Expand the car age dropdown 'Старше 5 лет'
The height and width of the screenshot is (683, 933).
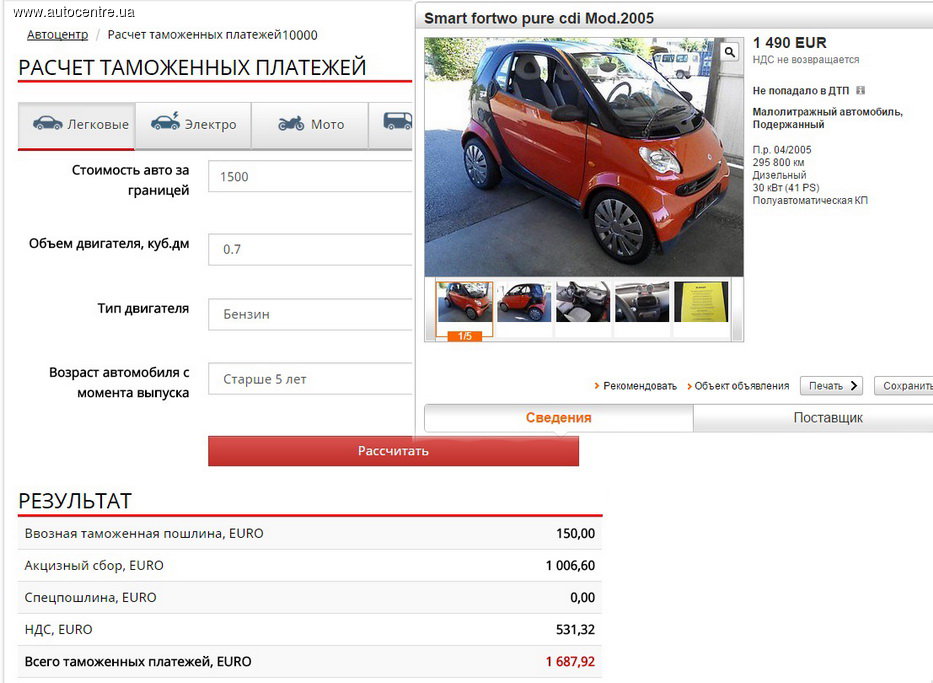[310, 380]
